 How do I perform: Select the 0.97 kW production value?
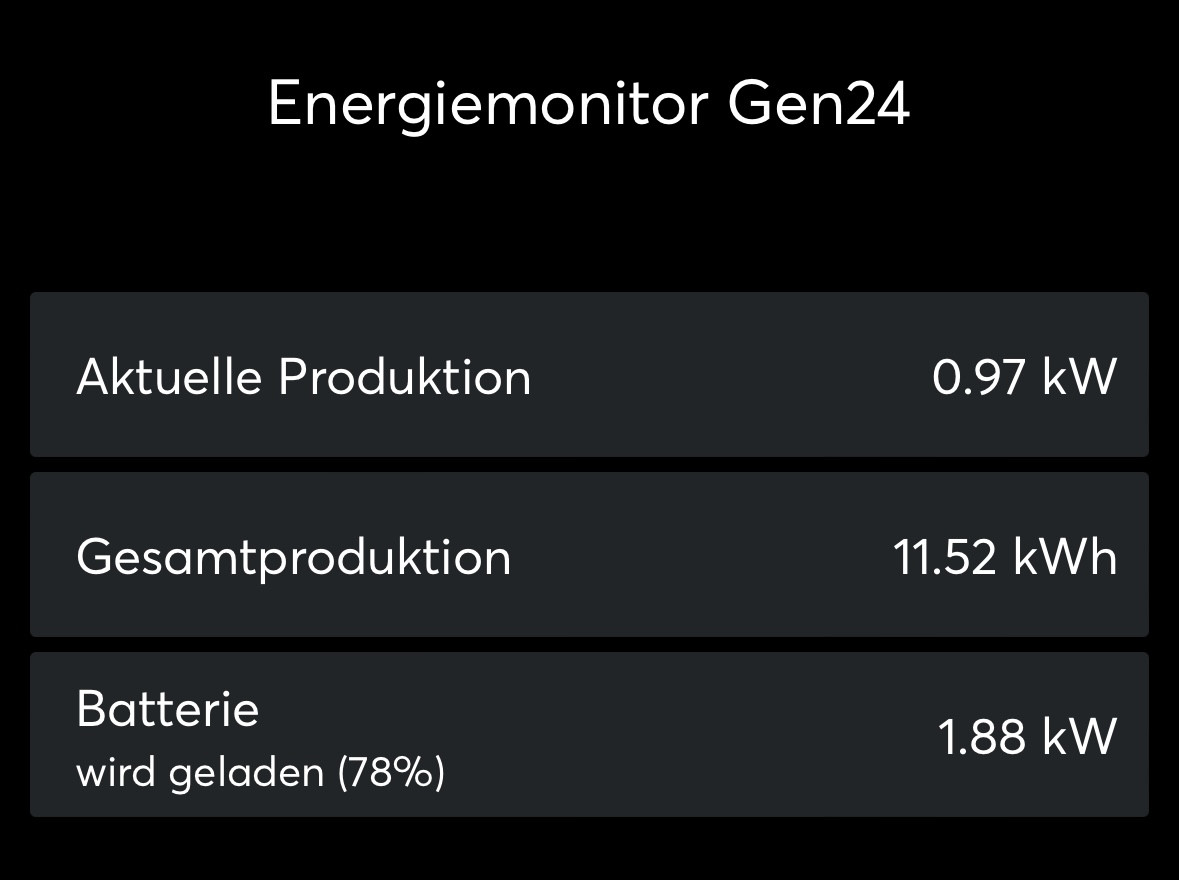click(x=1024, y=377)
